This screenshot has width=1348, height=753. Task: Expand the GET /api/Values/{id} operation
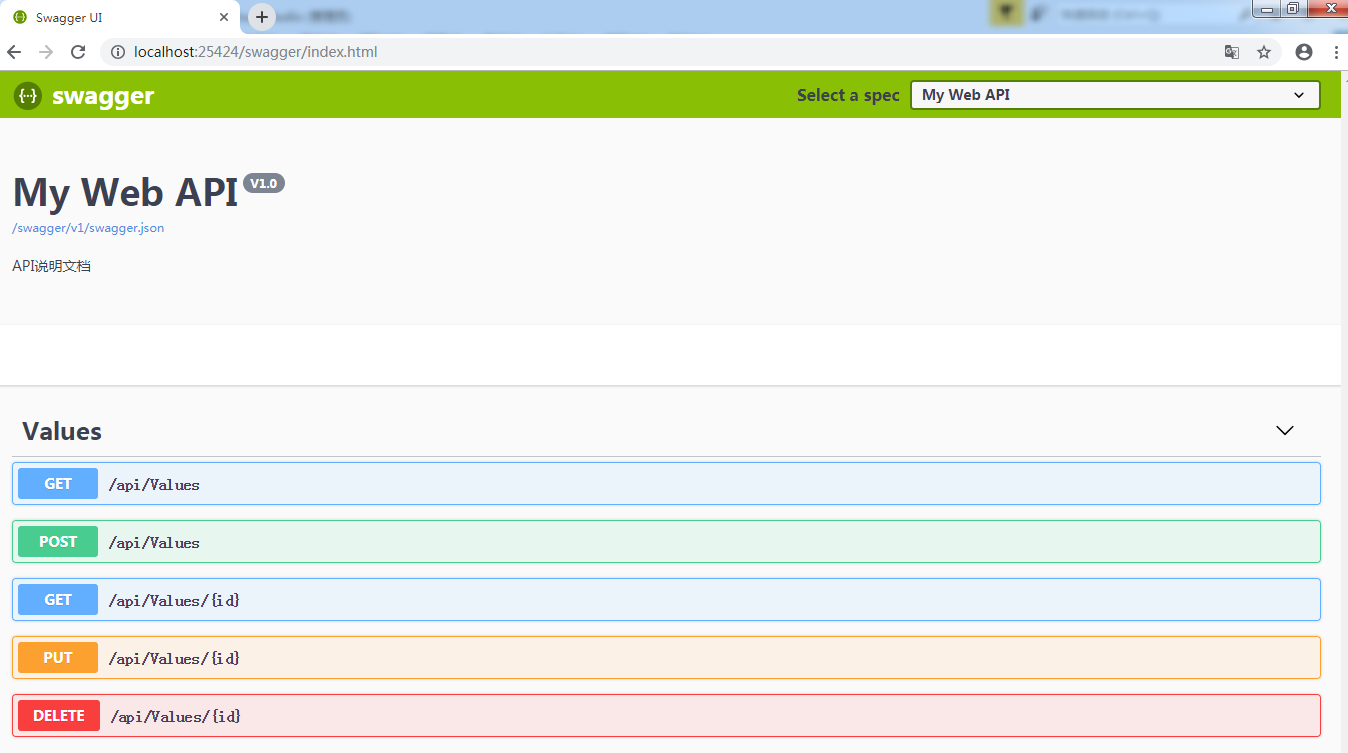coord(666,600)
